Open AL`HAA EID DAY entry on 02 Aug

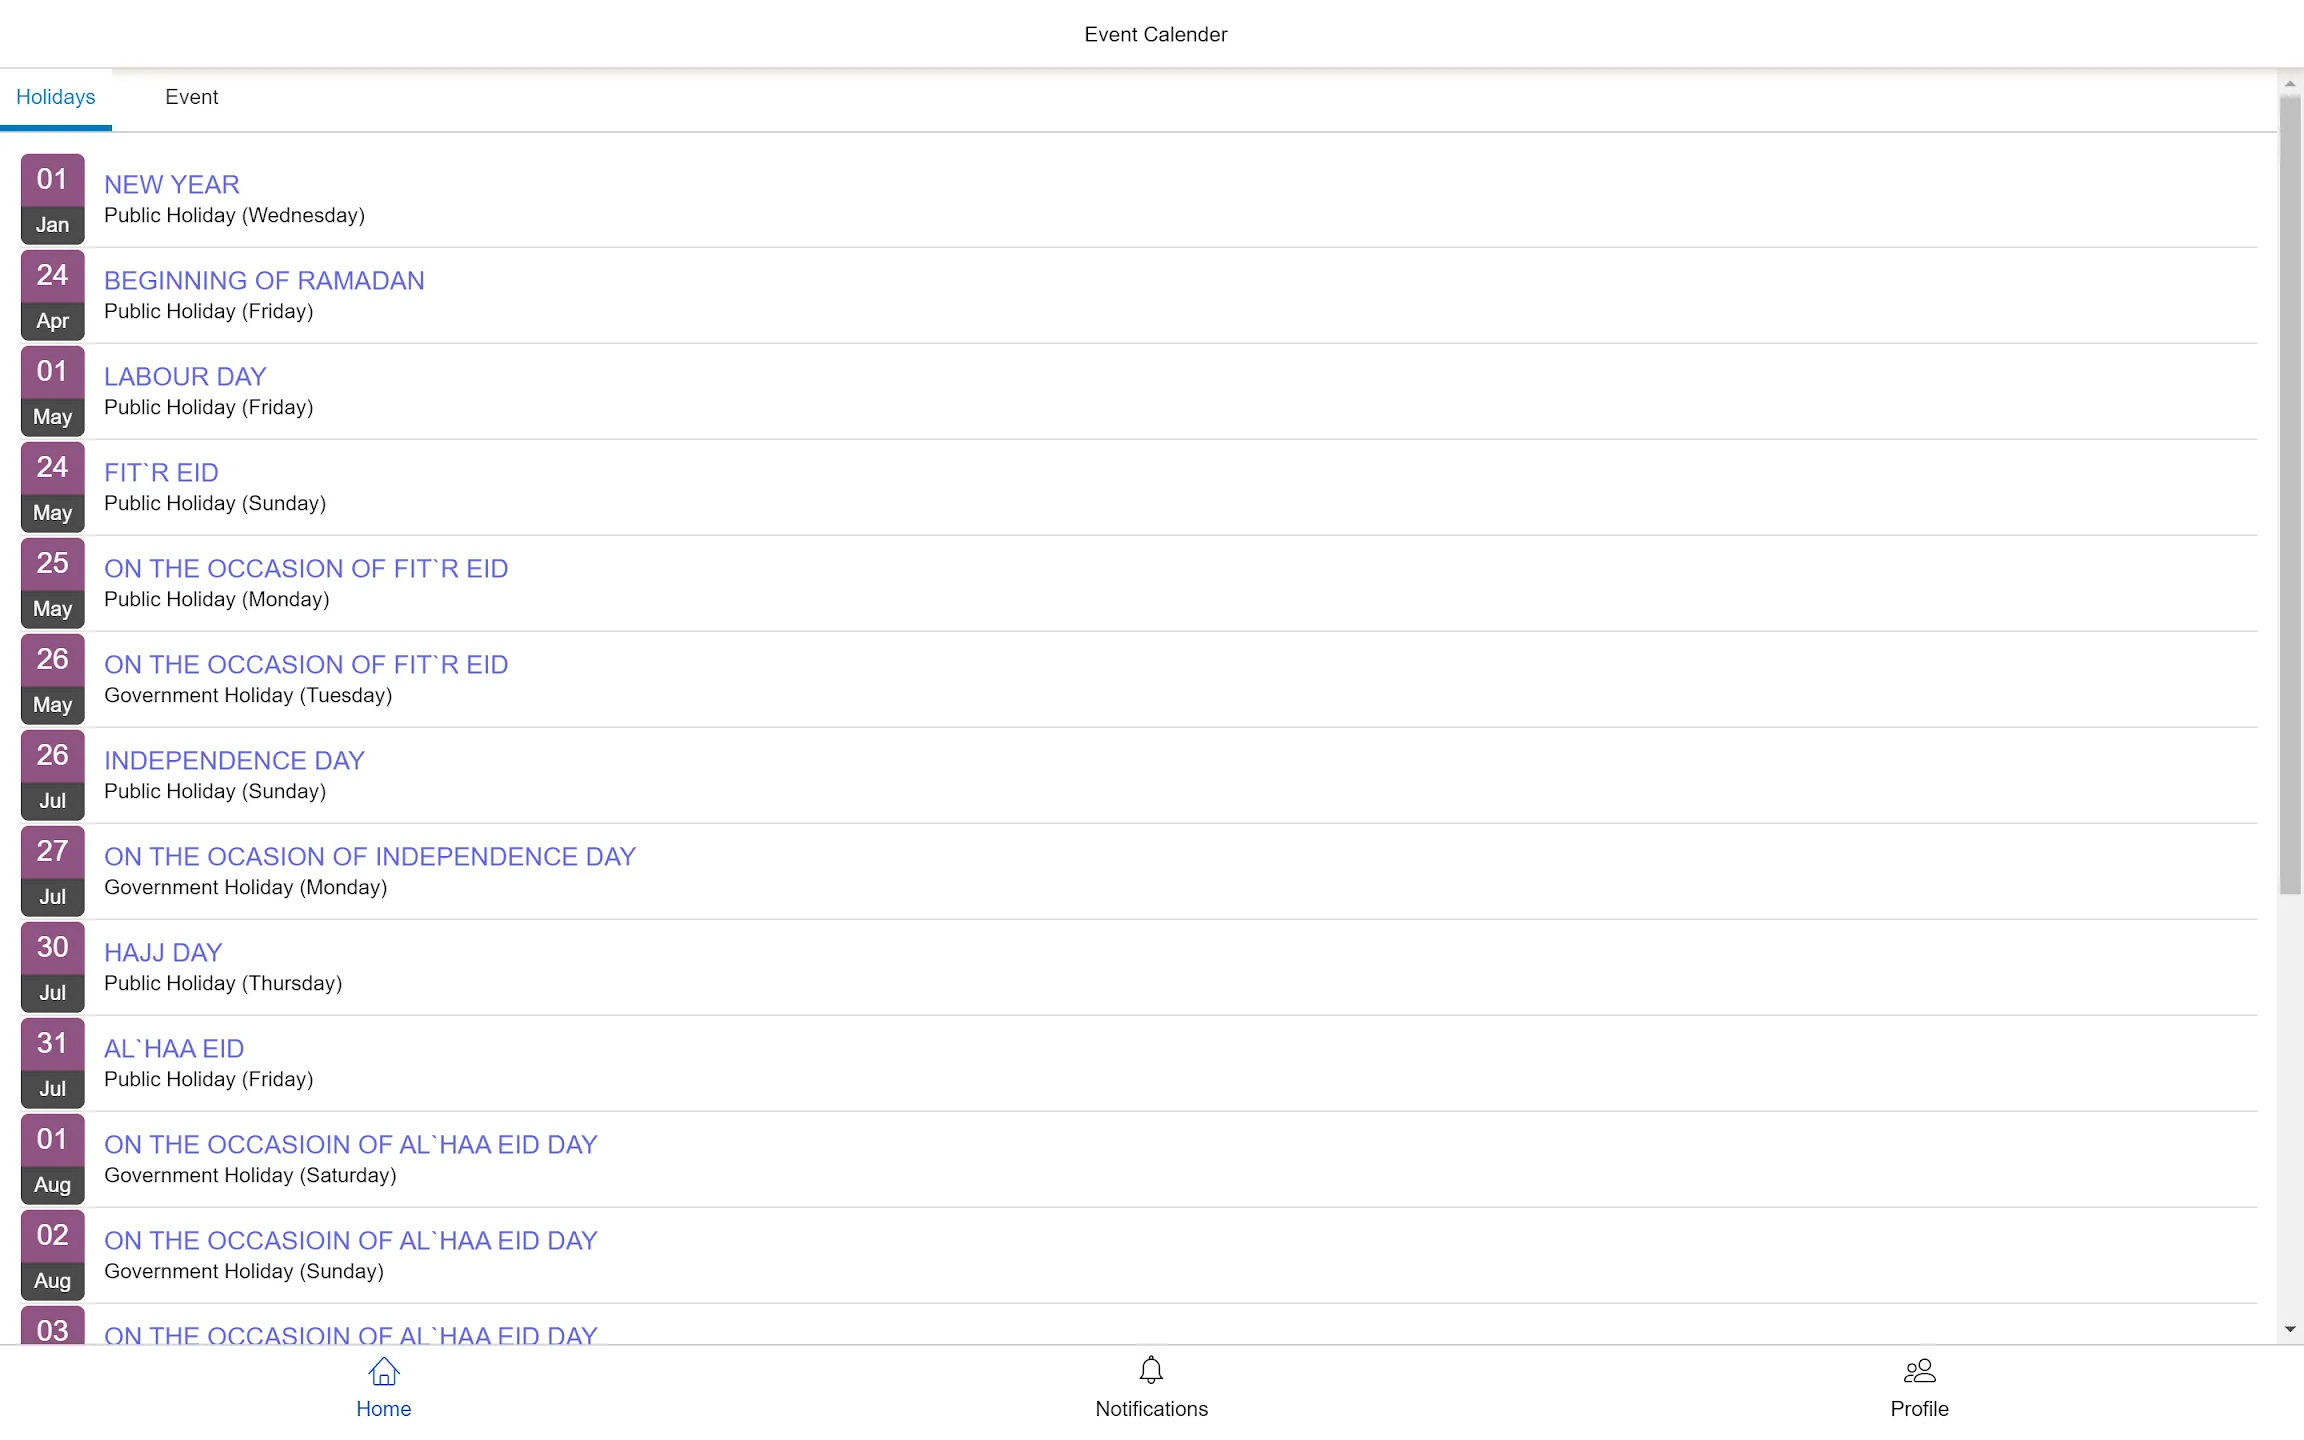pyautogui.click(x=351, y=1241)
